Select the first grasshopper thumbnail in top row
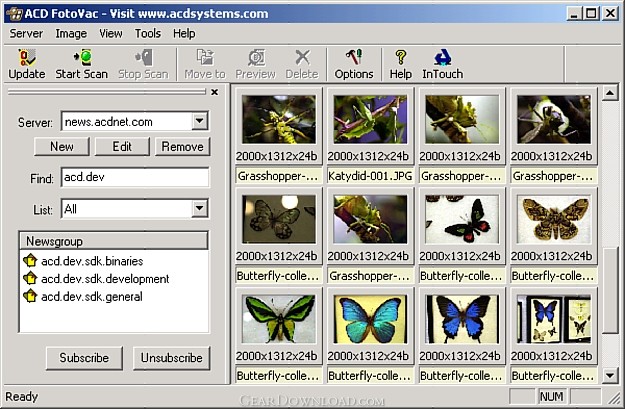This screenshot has height=409, width=625. (279, 119)
